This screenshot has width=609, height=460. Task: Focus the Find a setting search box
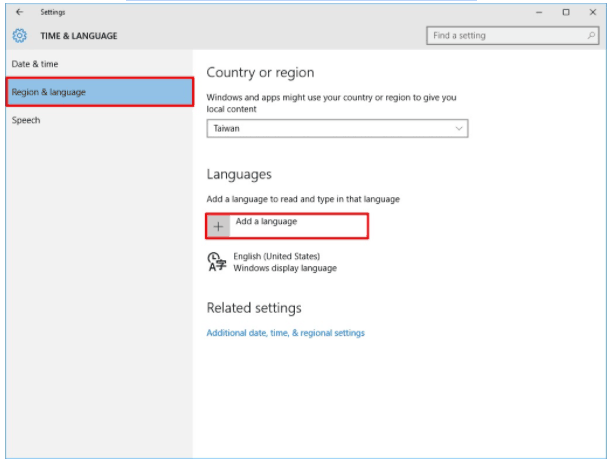click(x=505, y=36)
